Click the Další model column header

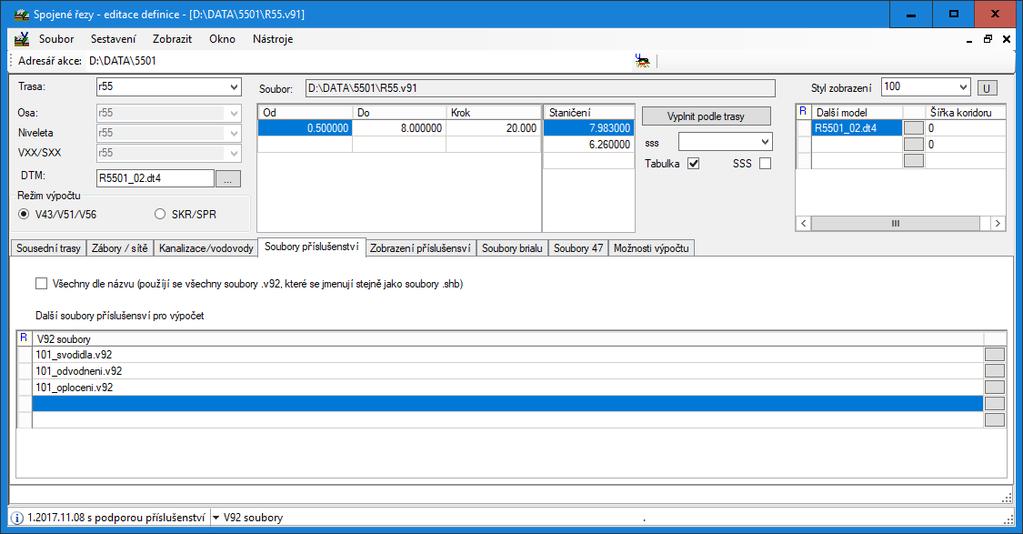[857, 112]
